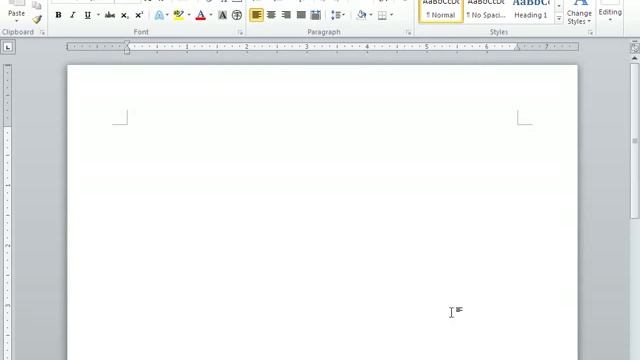640x360 pixels.
Task: Select the Heading 1 style
Action: [531, 11]
